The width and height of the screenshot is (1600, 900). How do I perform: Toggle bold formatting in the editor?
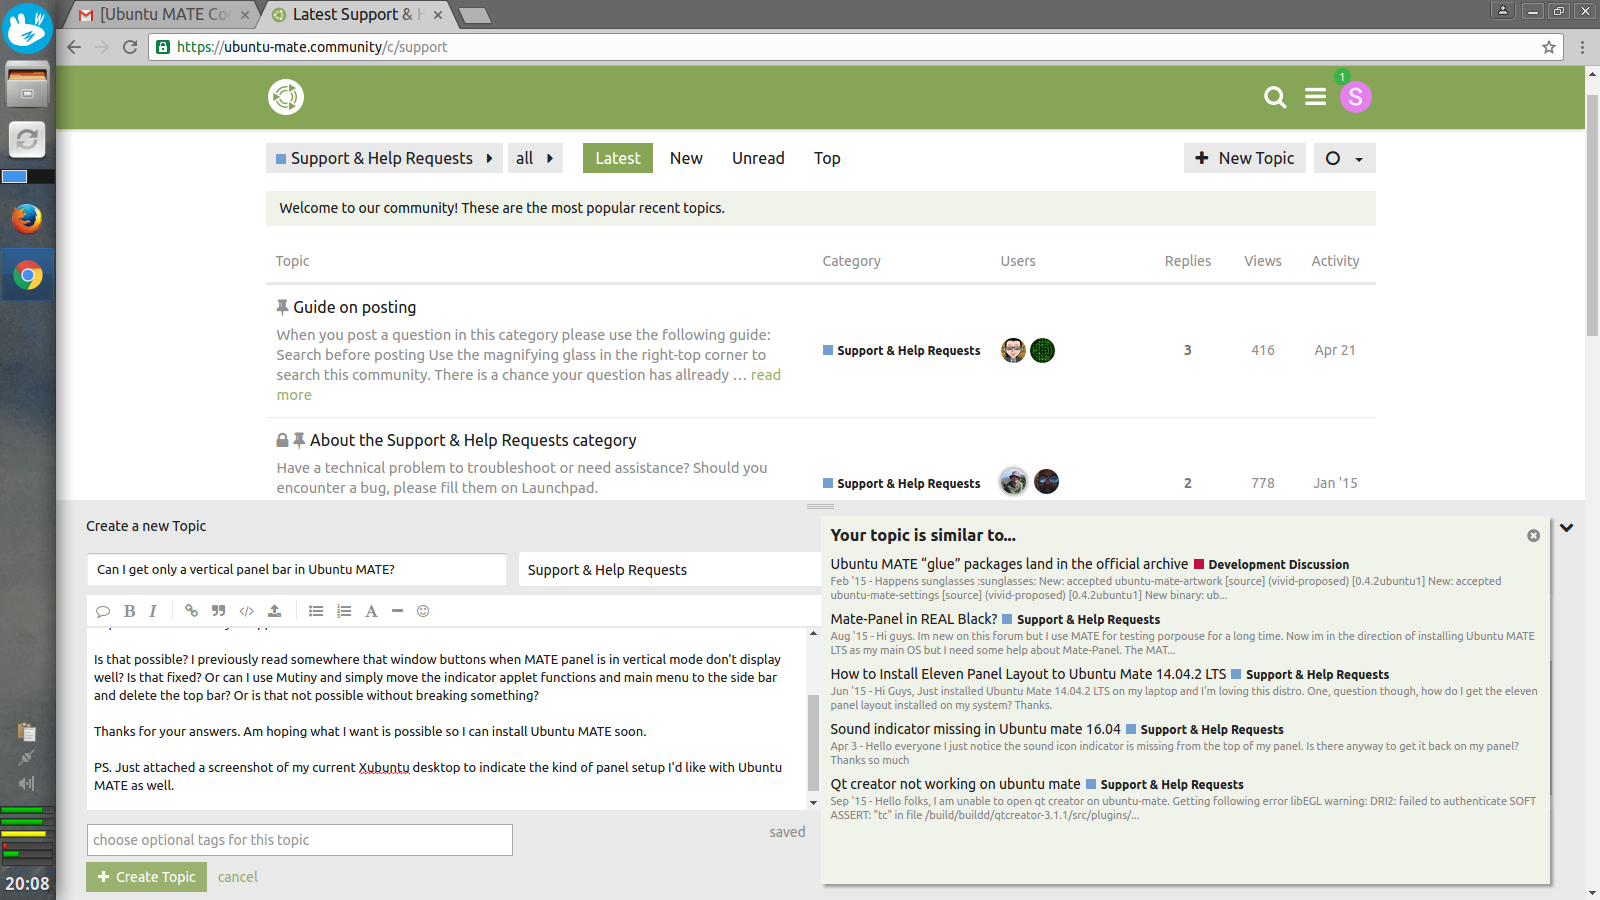point(129,611)
